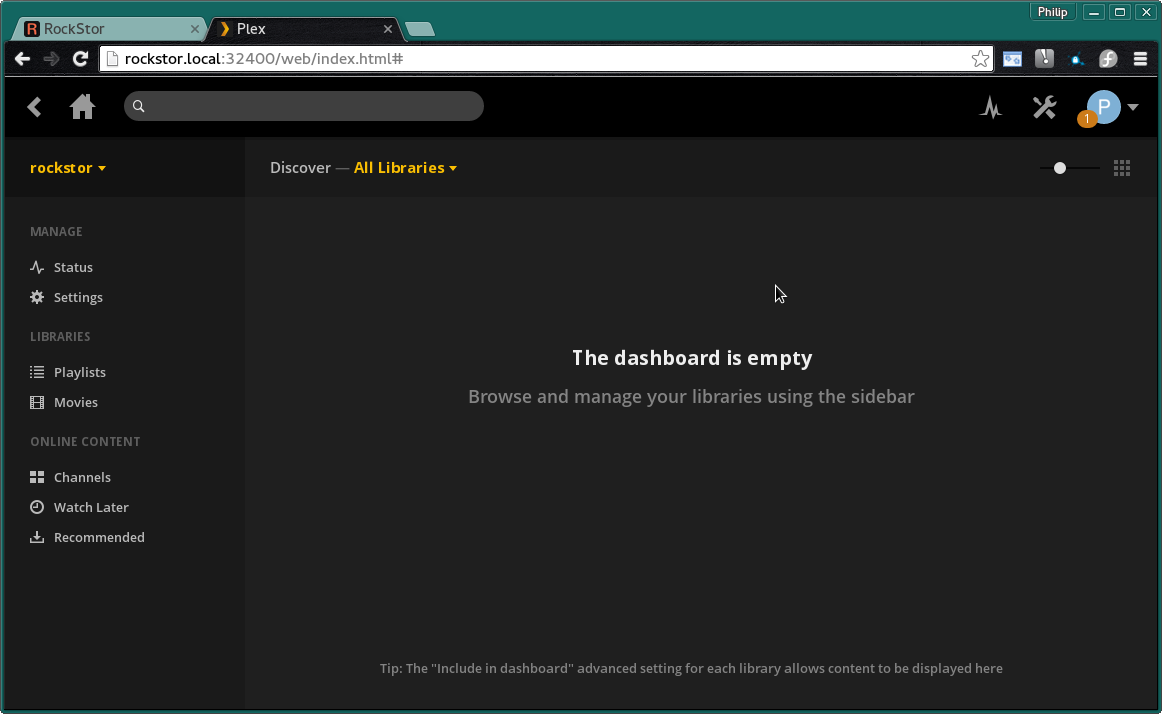This screenshot has height=714, width=1162.
Task: Open Status in the sidebar
Action: click(x=73, y=268)
